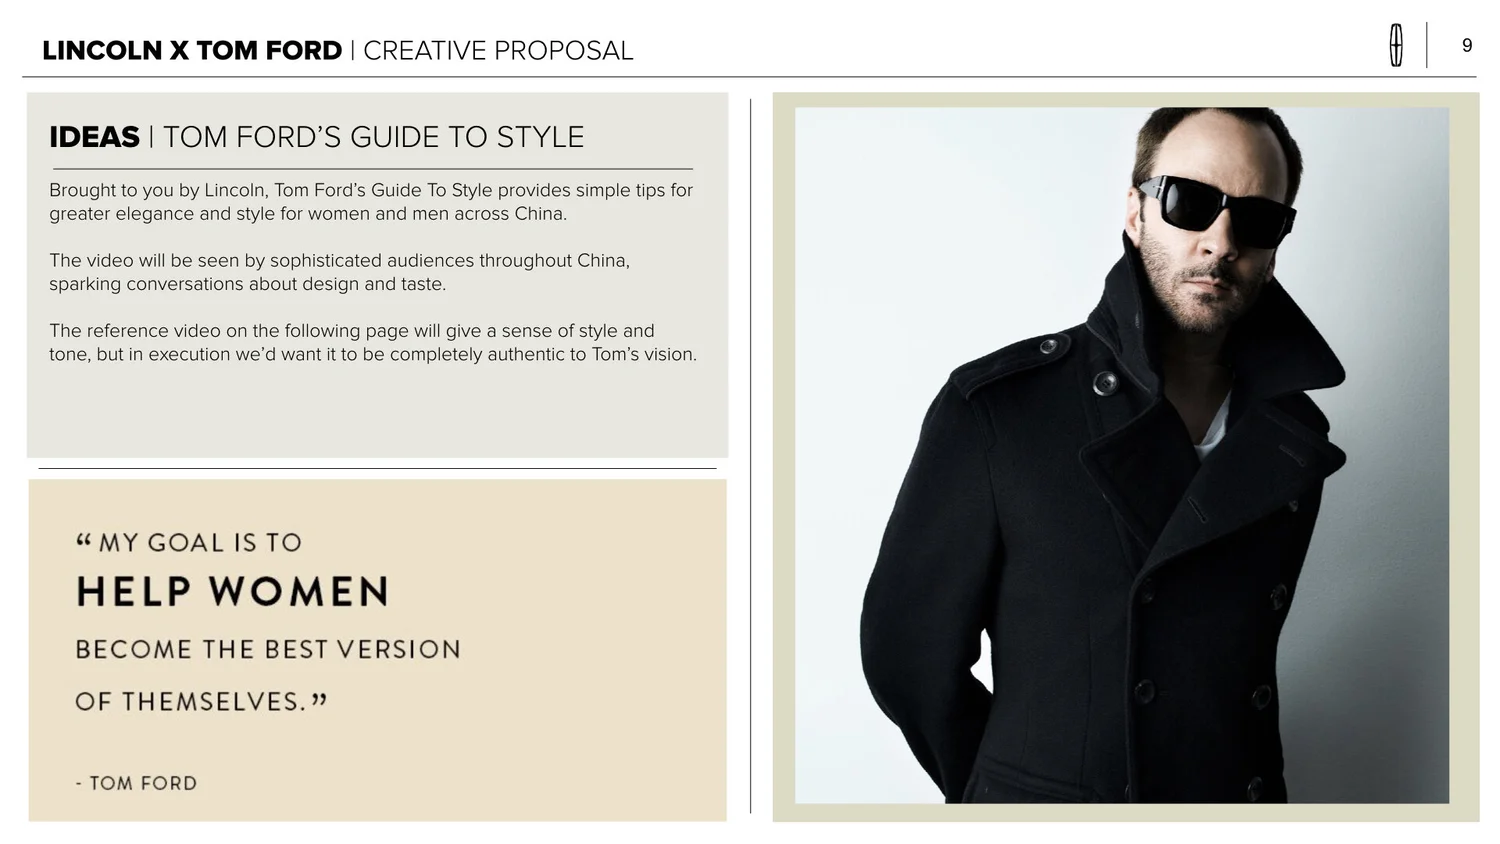The image size is (1500, 844).
Task: Select the BECOME THE BEST VERSION line
Action: [x=268, y=649]
